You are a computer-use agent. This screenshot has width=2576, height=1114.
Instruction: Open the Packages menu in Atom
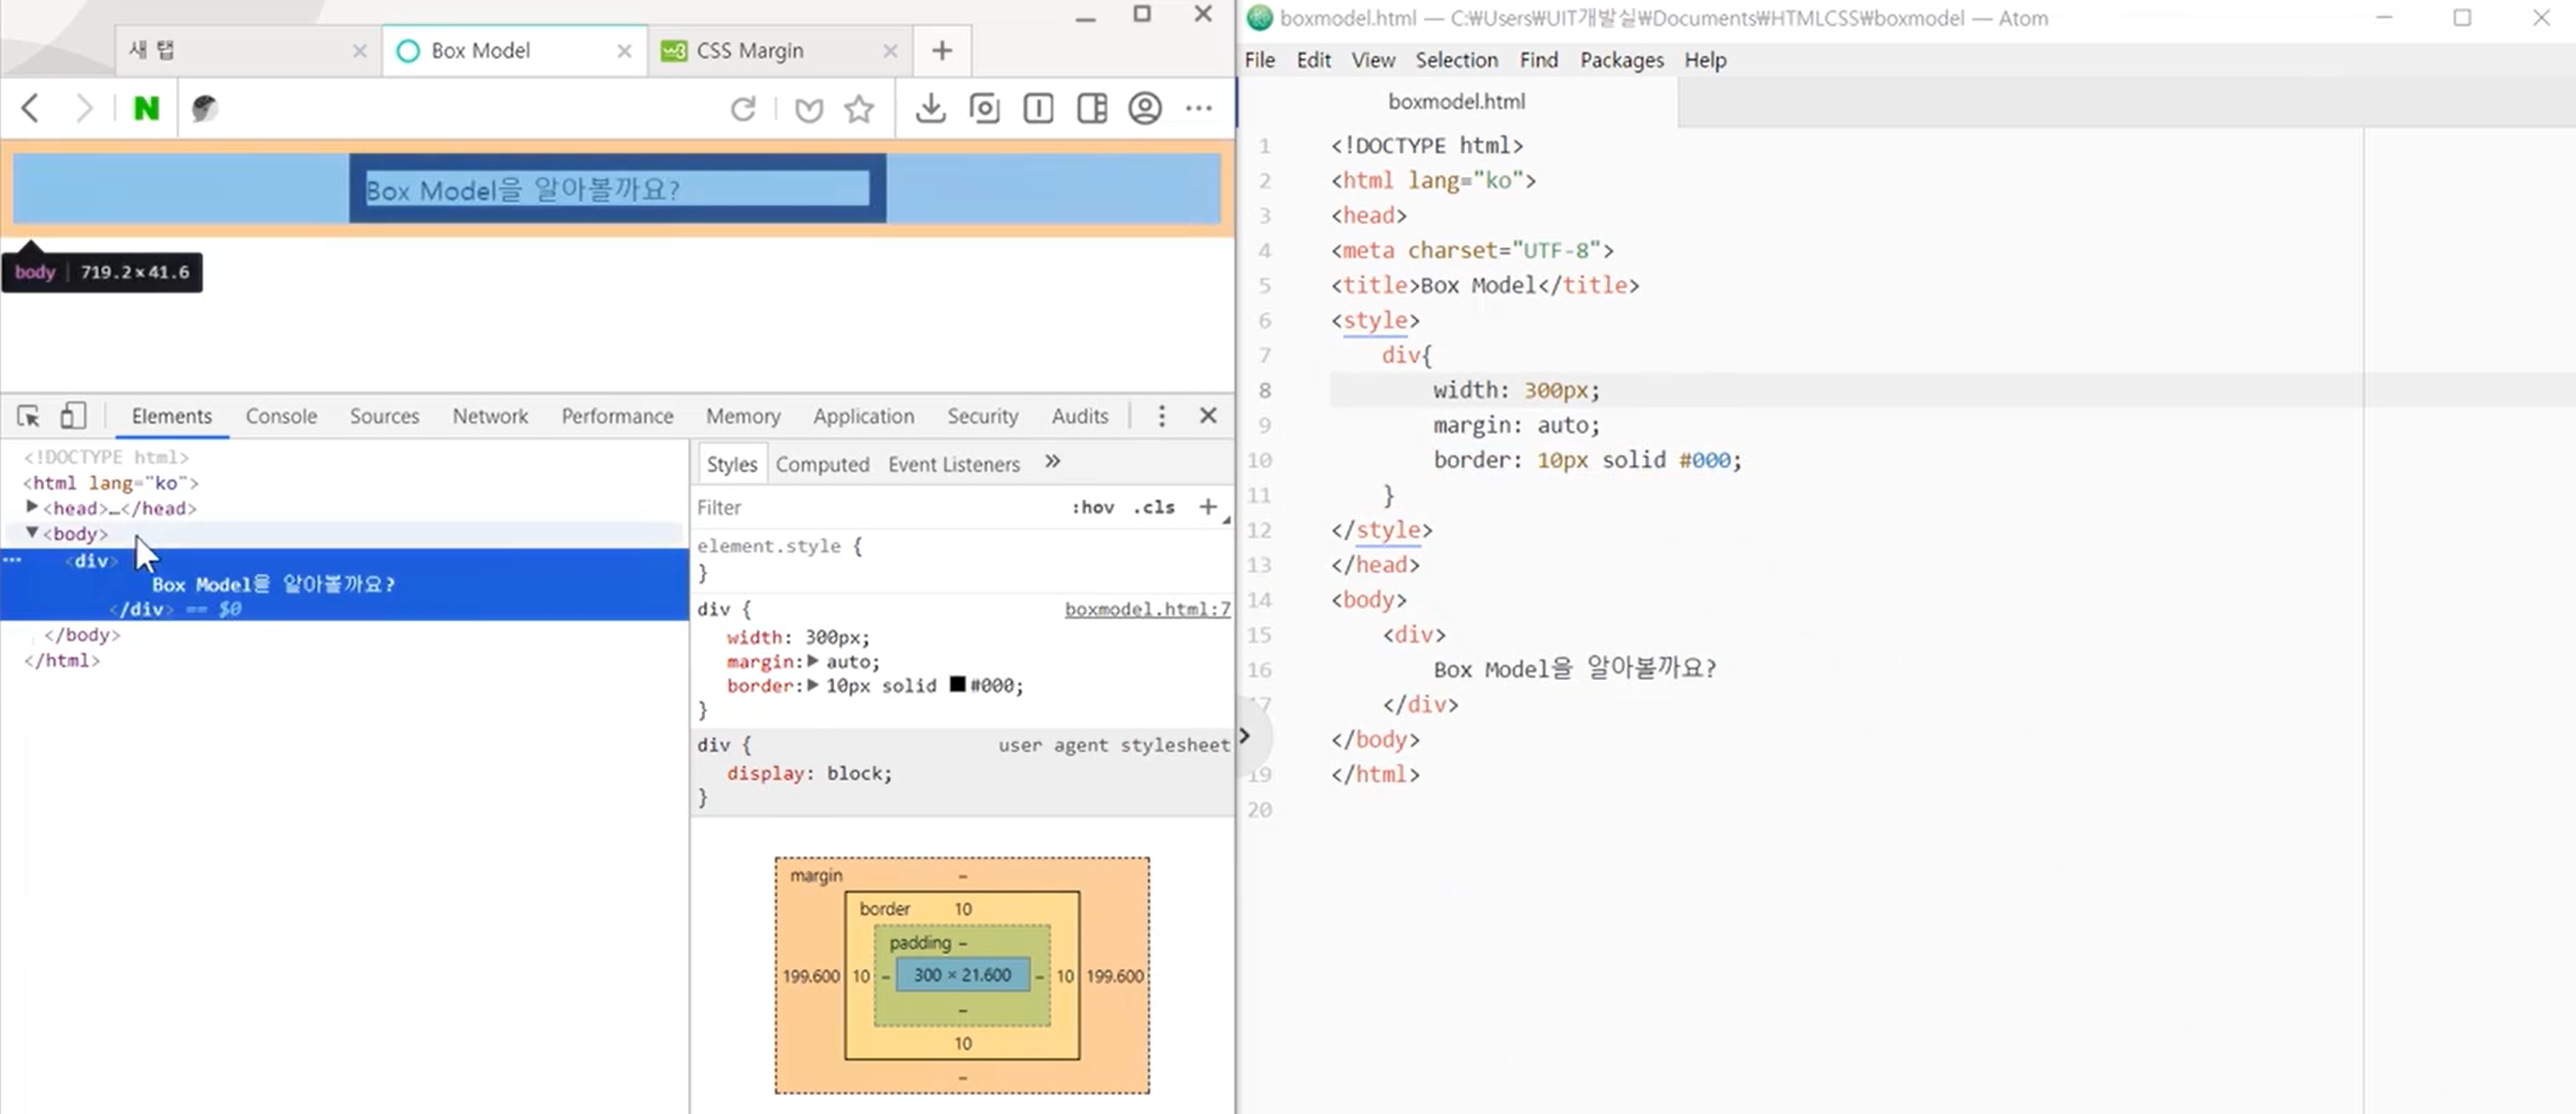(1621, 60)
